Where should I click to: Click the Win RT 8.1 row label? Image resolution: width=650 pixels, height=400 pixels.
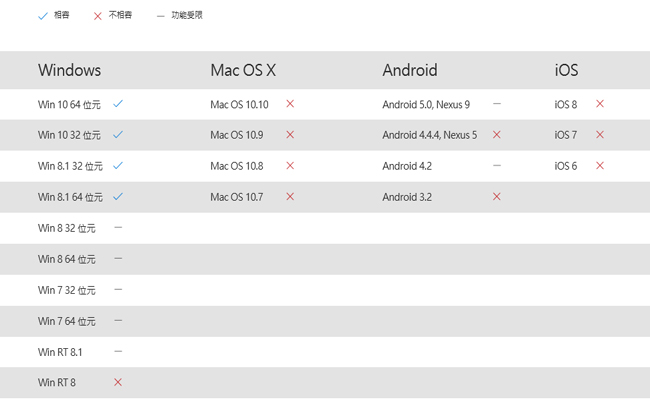[x=60, y=352]
